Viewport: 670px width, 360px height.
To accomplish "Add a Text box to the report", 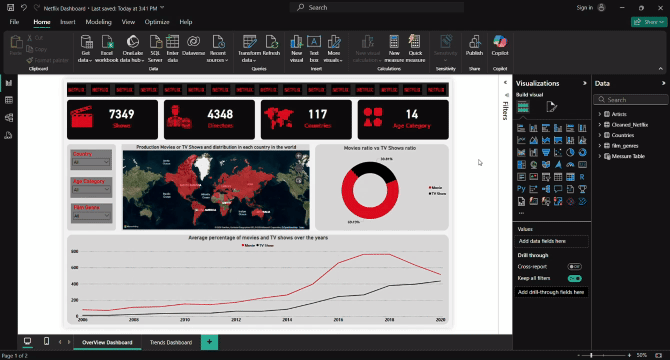I will (314, 49).
